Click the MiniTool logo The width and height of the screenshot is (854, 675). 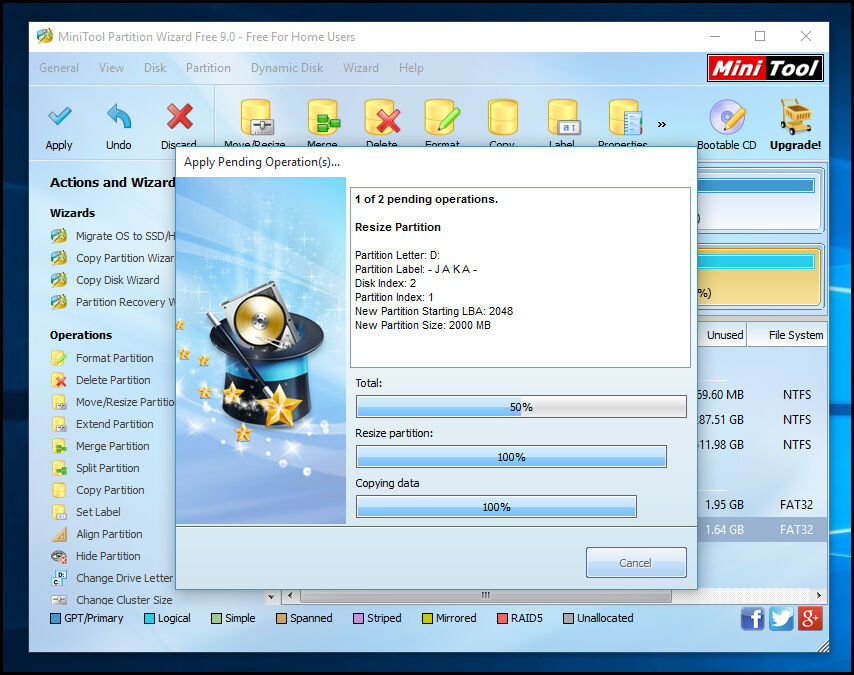pos(765,68)
